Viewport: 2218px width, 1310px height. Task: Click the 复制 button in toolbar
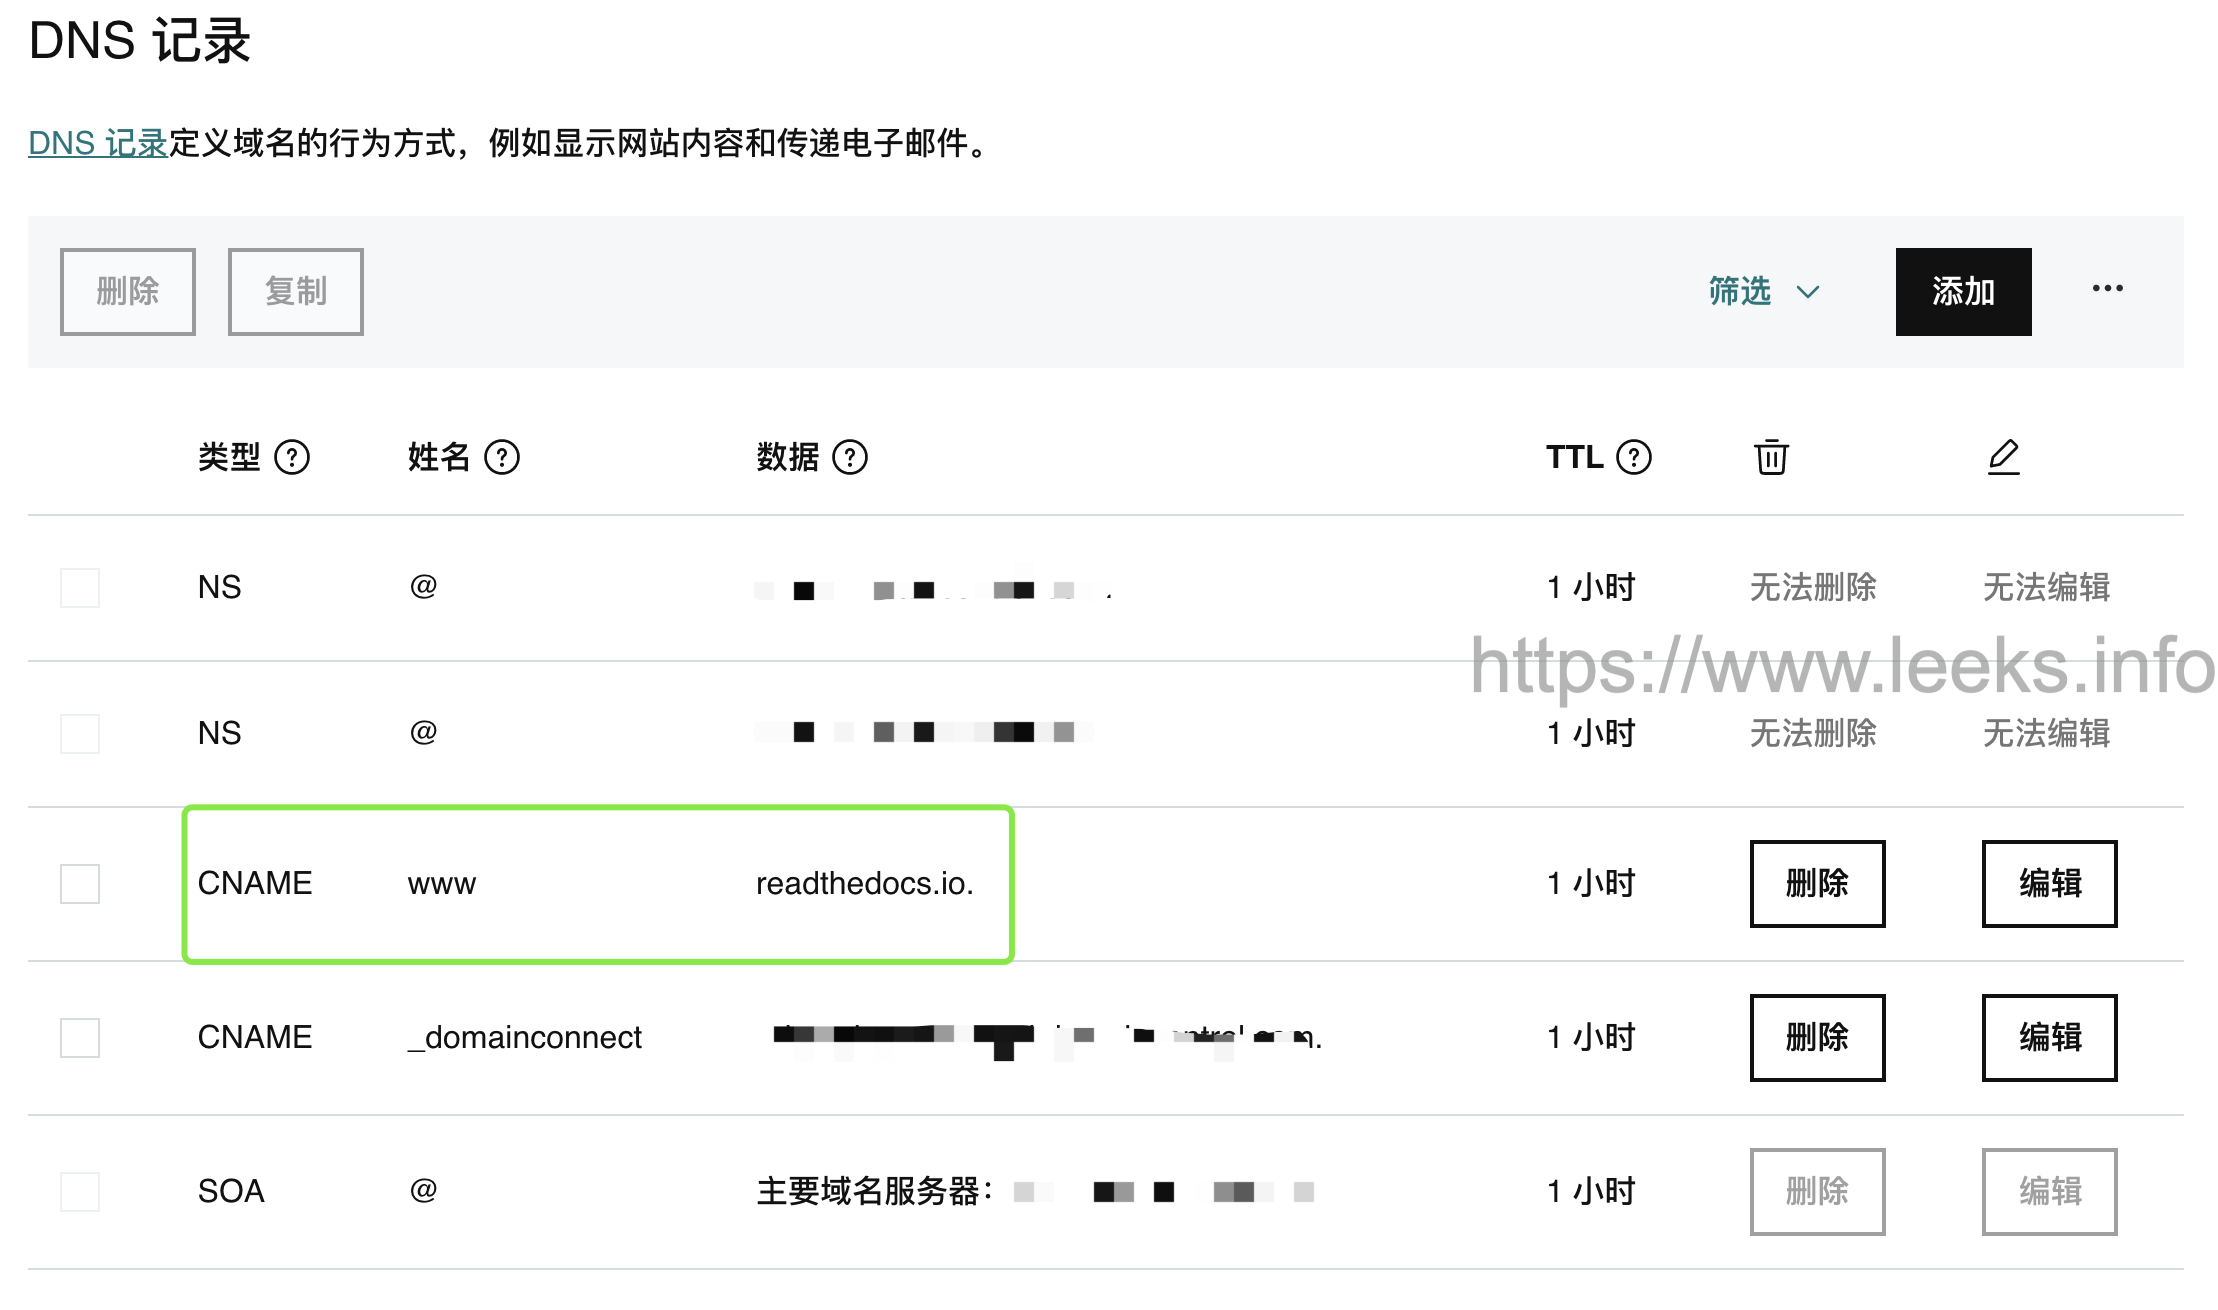(x=296, y=291)
